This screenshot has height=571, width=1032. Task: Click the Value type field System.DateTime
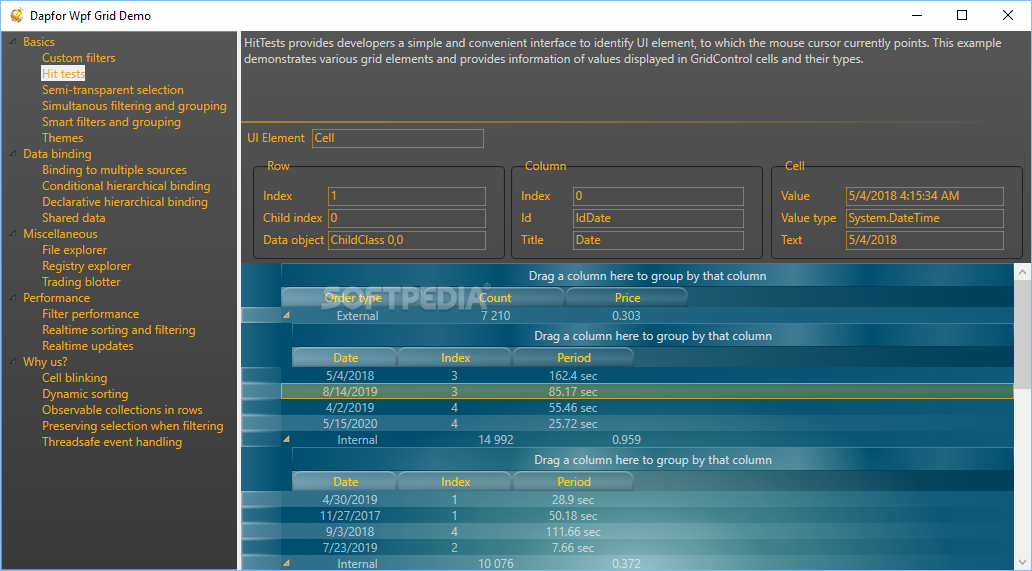[x=925, y=218]
